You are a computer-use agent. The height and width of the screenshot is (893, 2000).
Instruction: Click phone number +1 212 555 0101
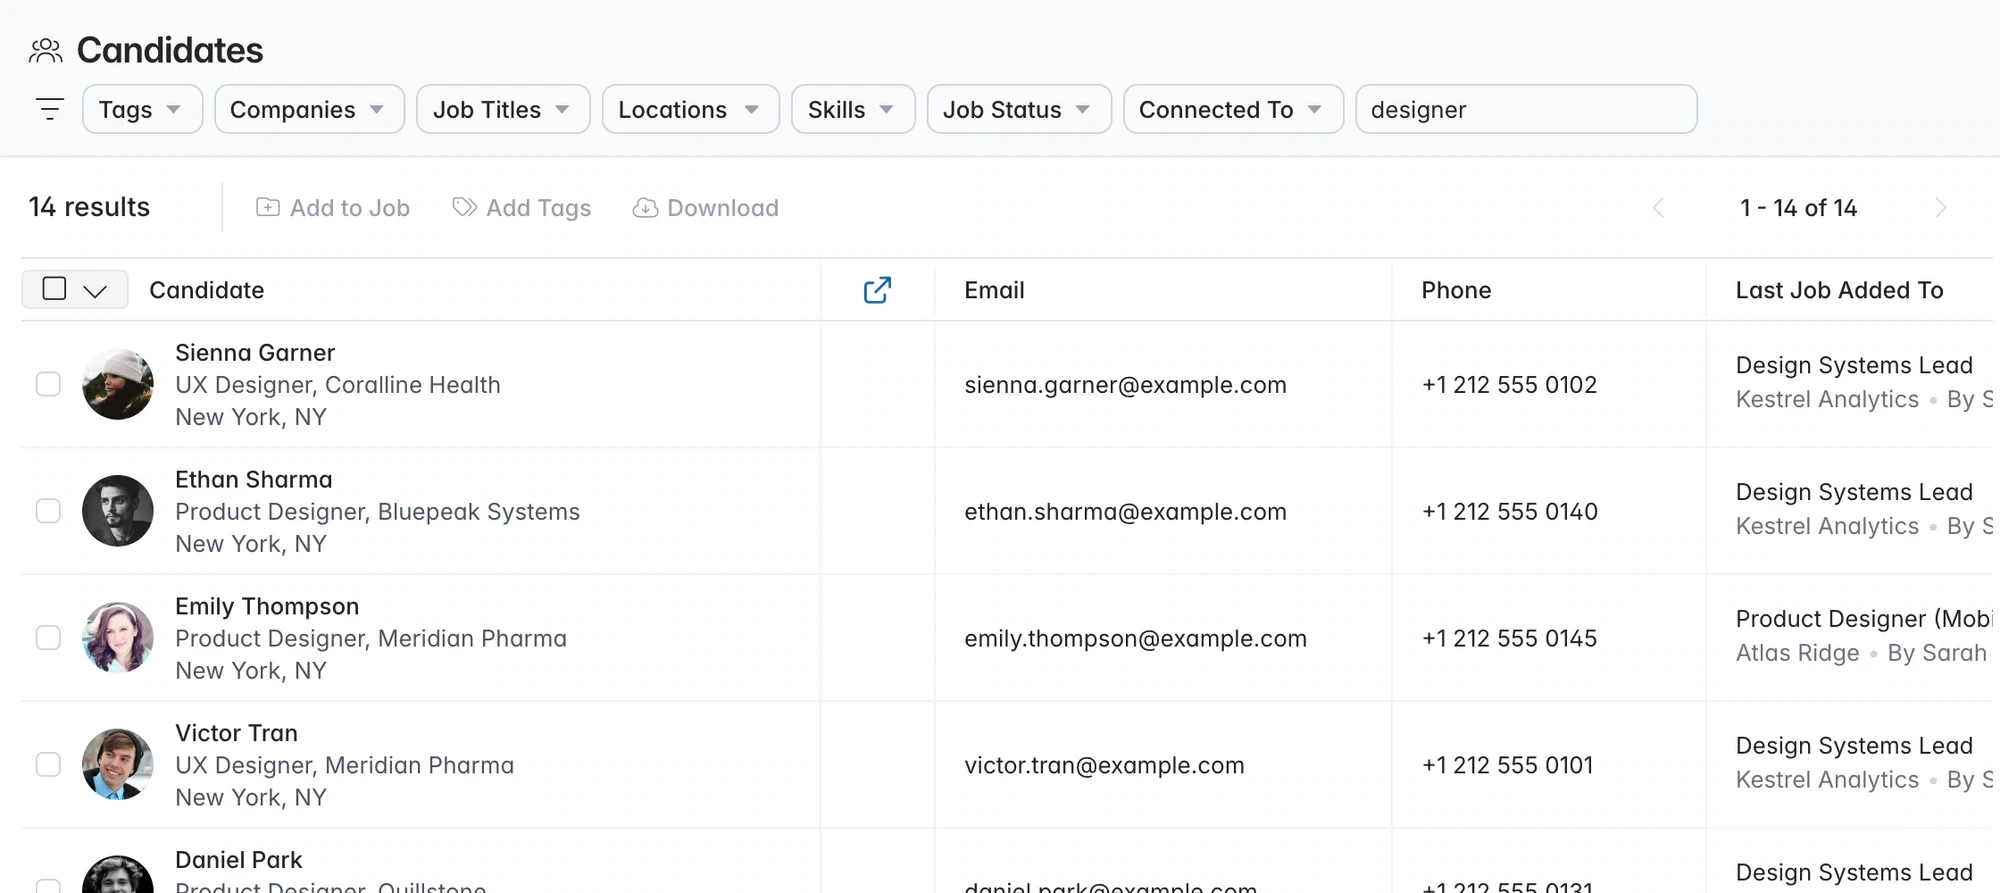tap(1507, 766)
